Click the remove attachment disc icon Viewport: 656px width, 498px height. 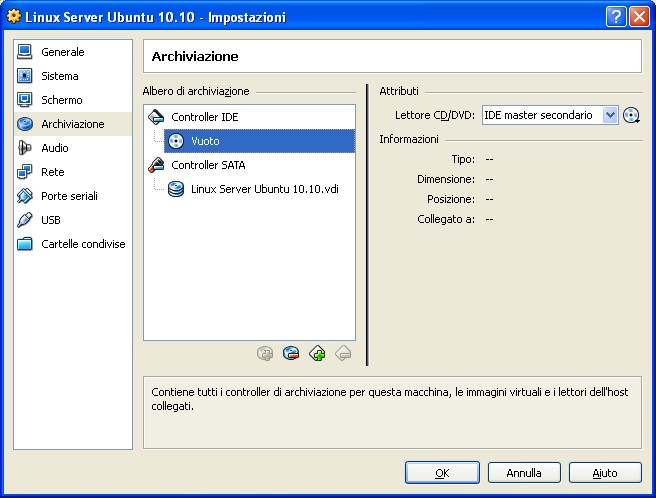click(x=292, y=352)
